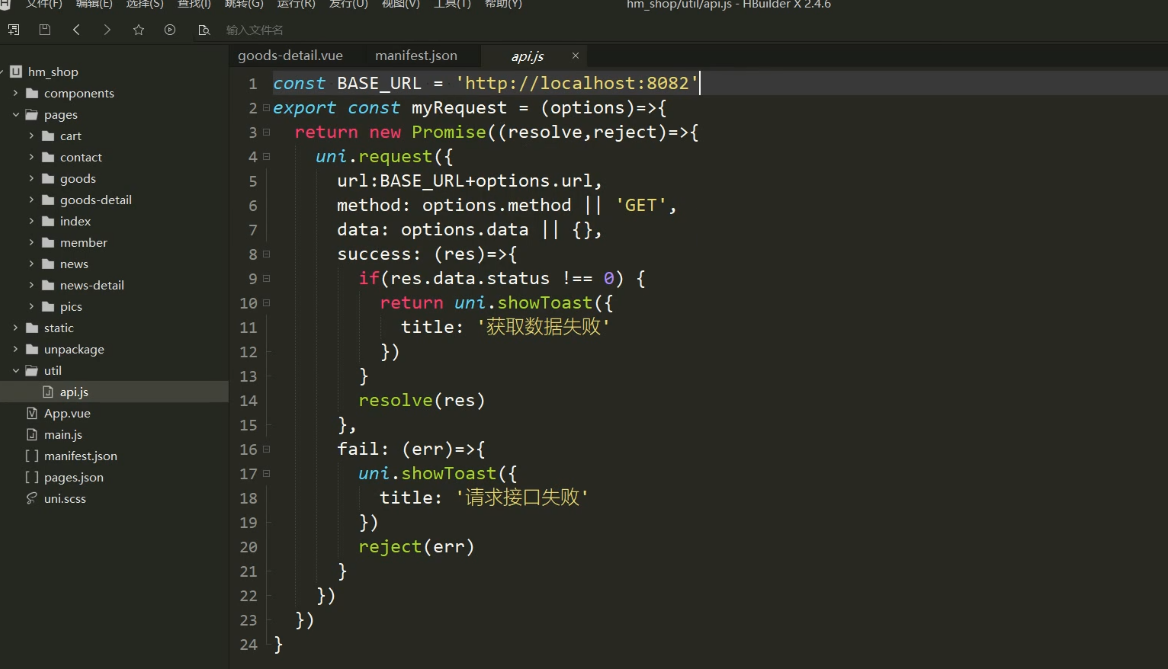Expand the cart folder arrow
The image size is (1168, 669).
tap(31, 136)
